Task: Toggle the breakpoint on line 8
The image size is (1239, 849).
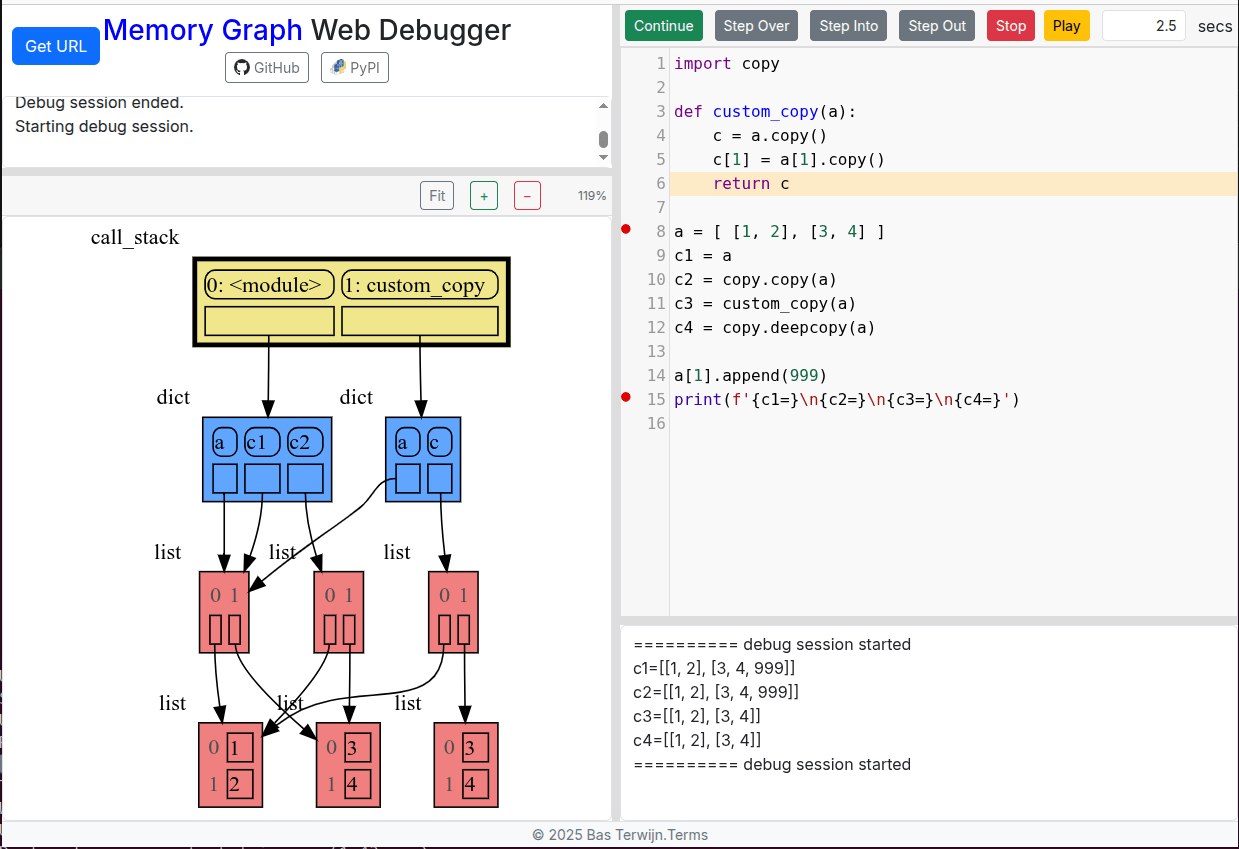Action: pyautogui.click(x=626, y=229)
